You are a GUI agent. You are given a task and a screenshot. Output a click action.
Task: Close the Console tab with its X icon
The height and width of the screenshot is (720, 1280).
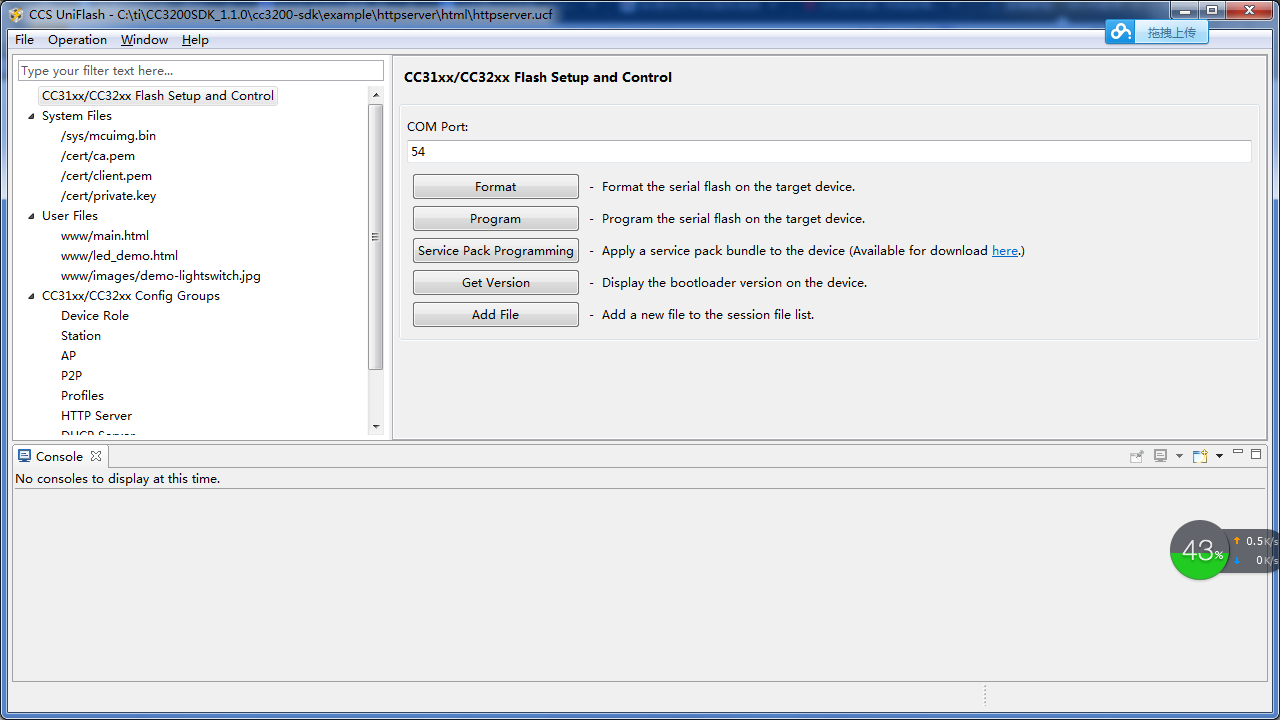pos(96,456)
